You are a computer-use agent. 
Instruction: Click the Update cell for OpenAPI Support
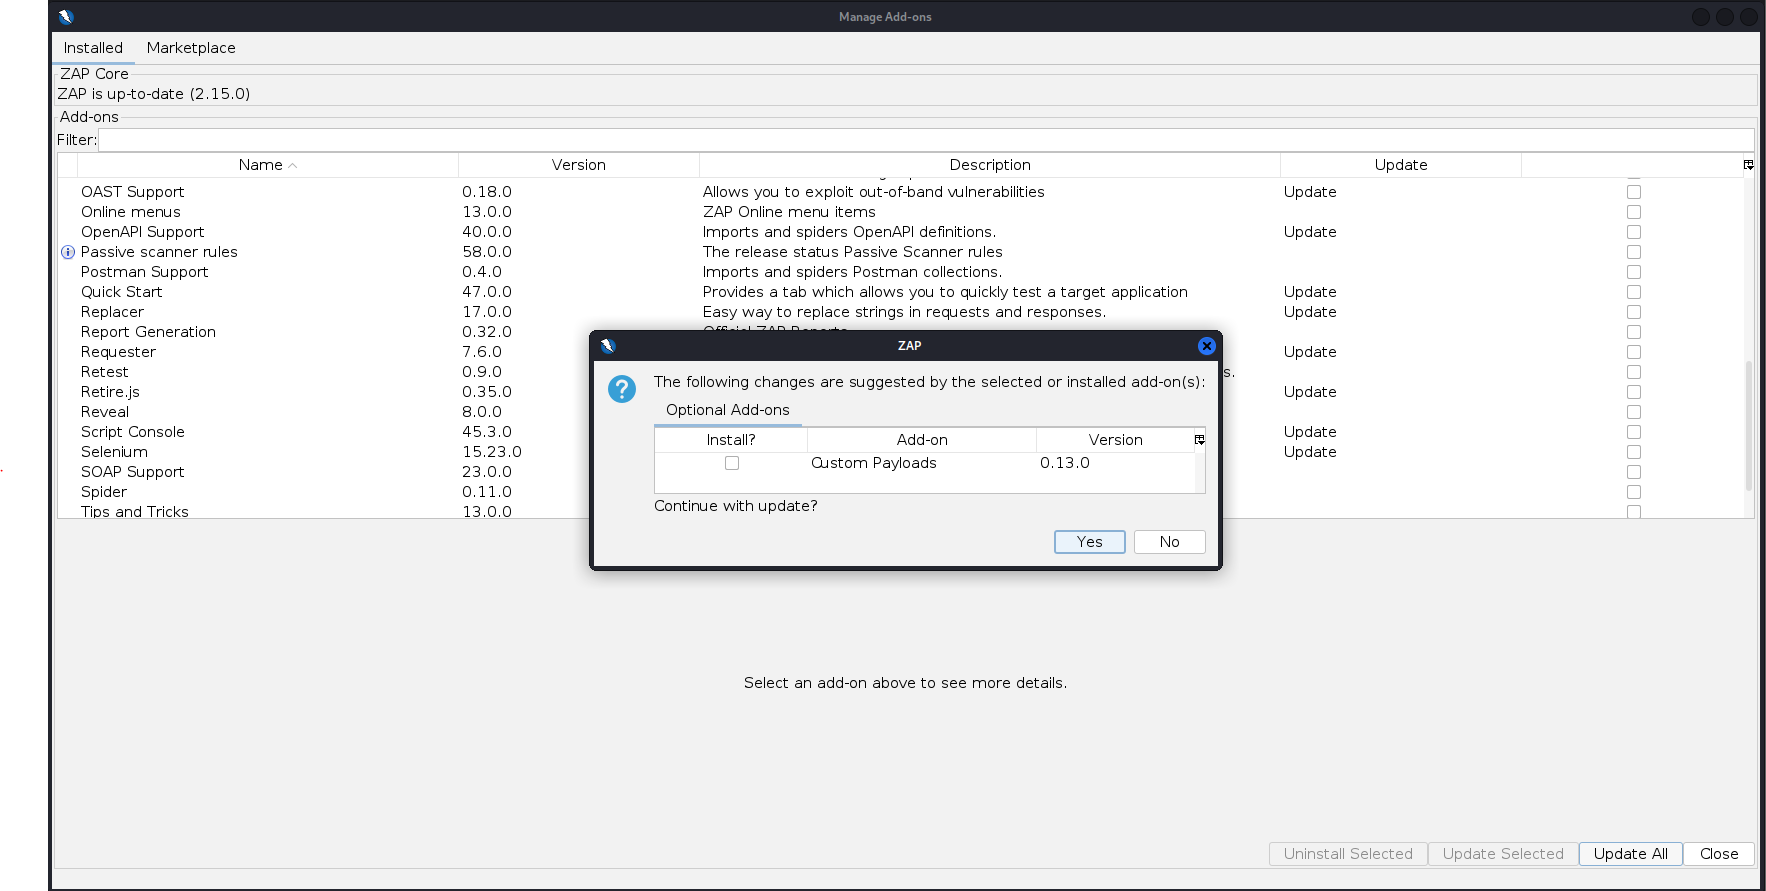pyautogui.click(x=1310, y=232)
